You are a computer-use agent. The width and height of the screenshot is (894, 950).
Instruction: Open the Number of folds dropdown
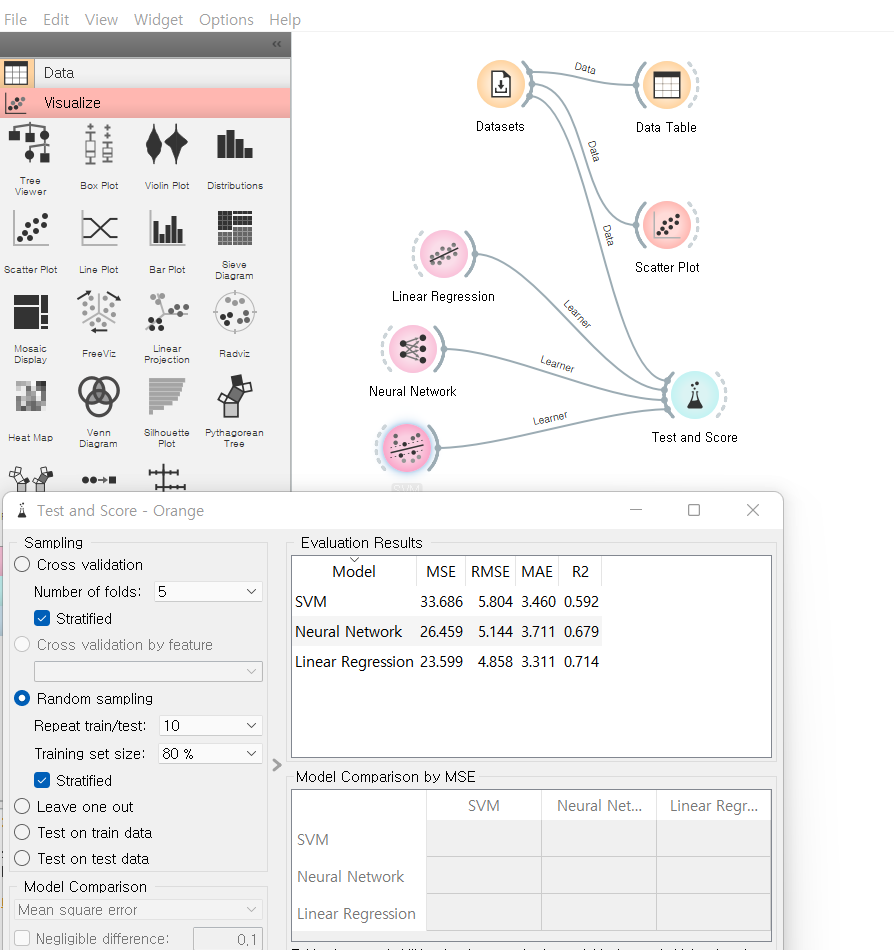208,592
